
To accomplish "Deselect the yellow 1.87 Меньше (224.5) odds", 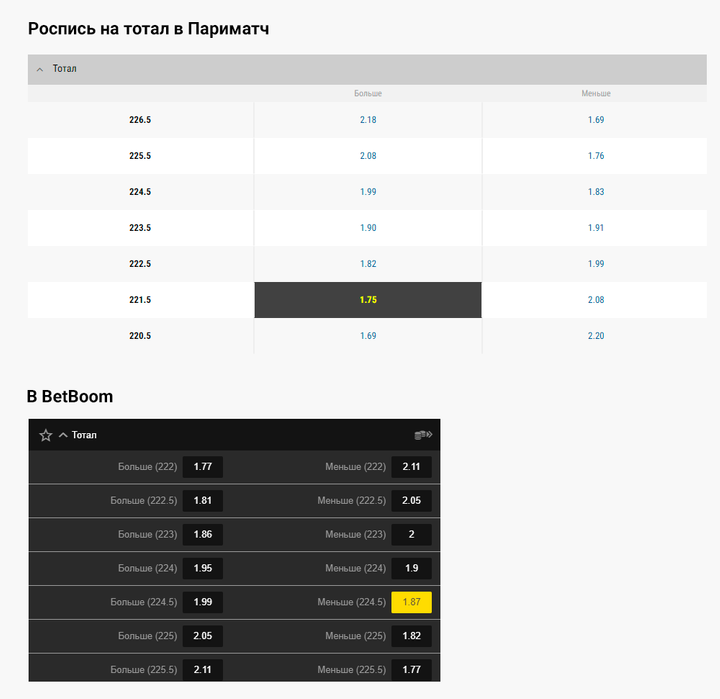I will pyautogui.click(x=411, y=602).
